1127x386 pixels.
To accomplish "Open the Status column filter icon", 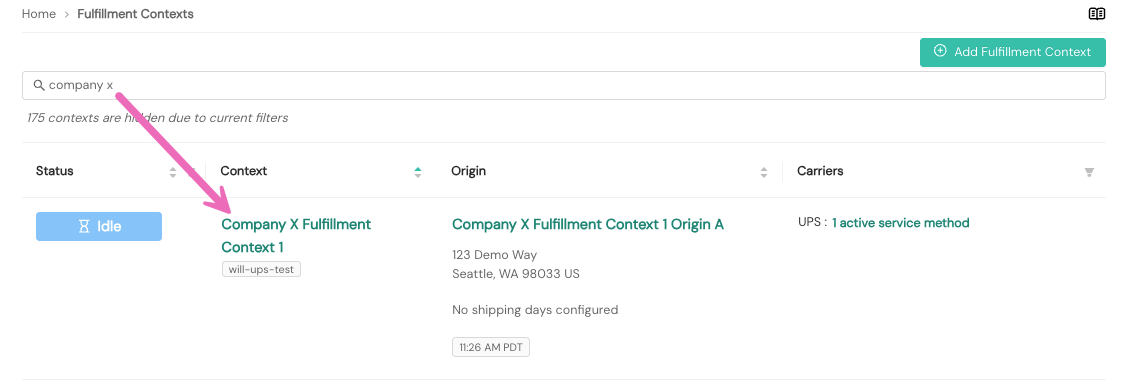I will [x=192, y=172].
